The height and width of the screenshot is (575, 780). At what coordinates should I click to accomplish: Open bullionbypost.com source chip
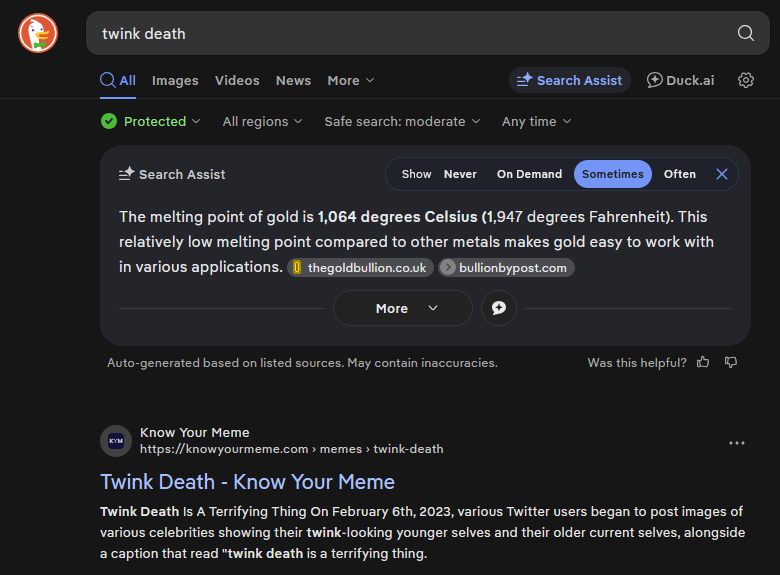coord(506,268)
